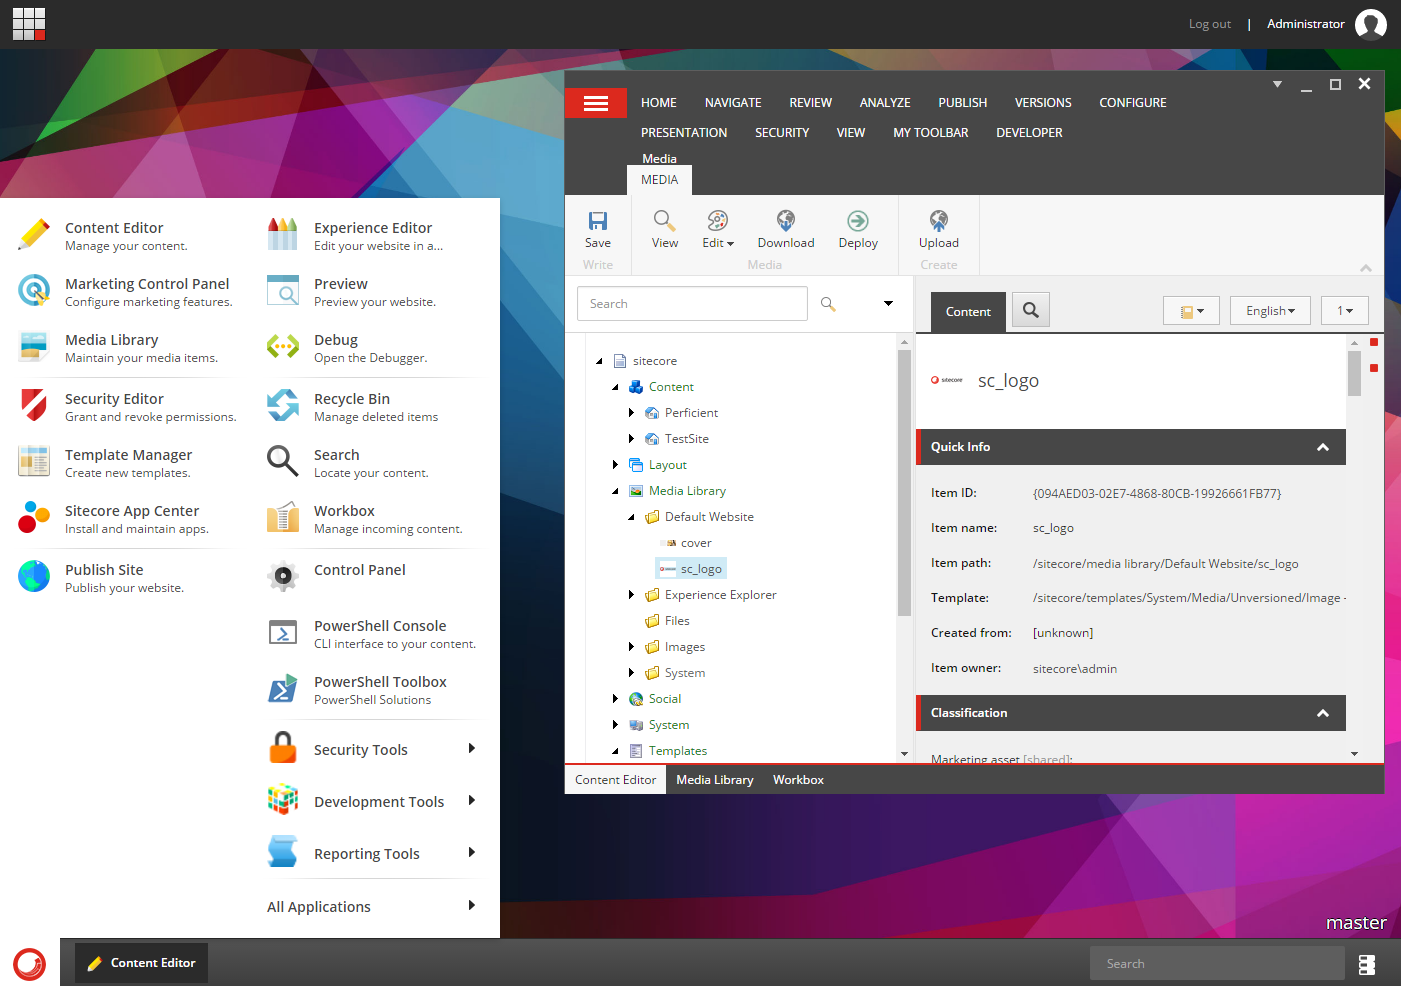Image resolution: width=1401 pixels, height=986 pixels.
Task: Click the content tree search field
Action: [692, 304]
